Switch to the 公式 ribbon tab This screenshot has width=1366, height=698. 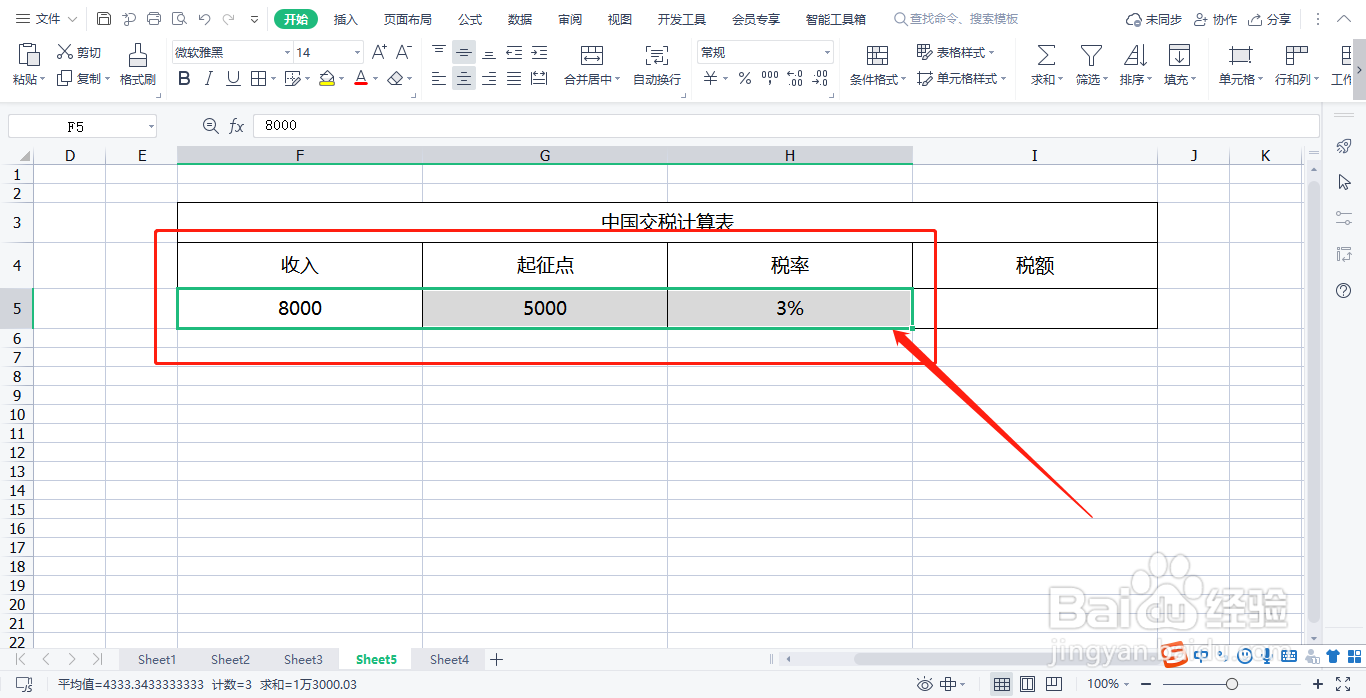pyautogui.click(x=469, y=18)
